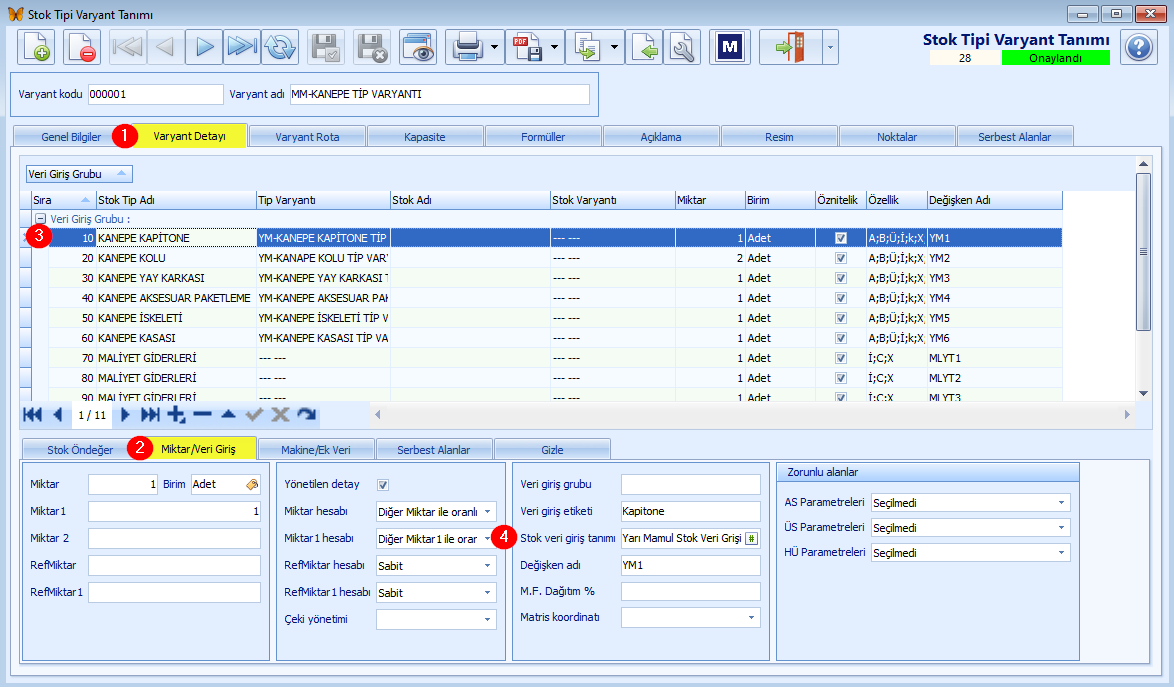Toggle Öznitelik checkbox for MLYT2 row
The image size is (1174, 687).
click(x=841, y=379)
